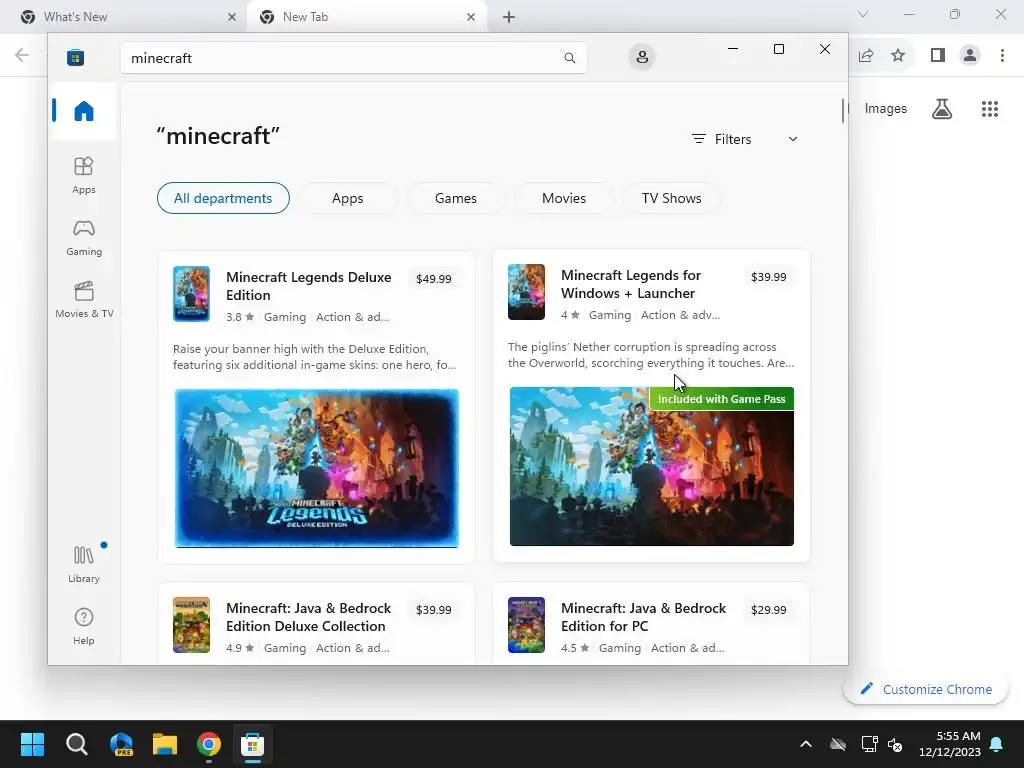
Task: Click the $39.99 price on Legends for Windows
Action: (x=769, y=277)
